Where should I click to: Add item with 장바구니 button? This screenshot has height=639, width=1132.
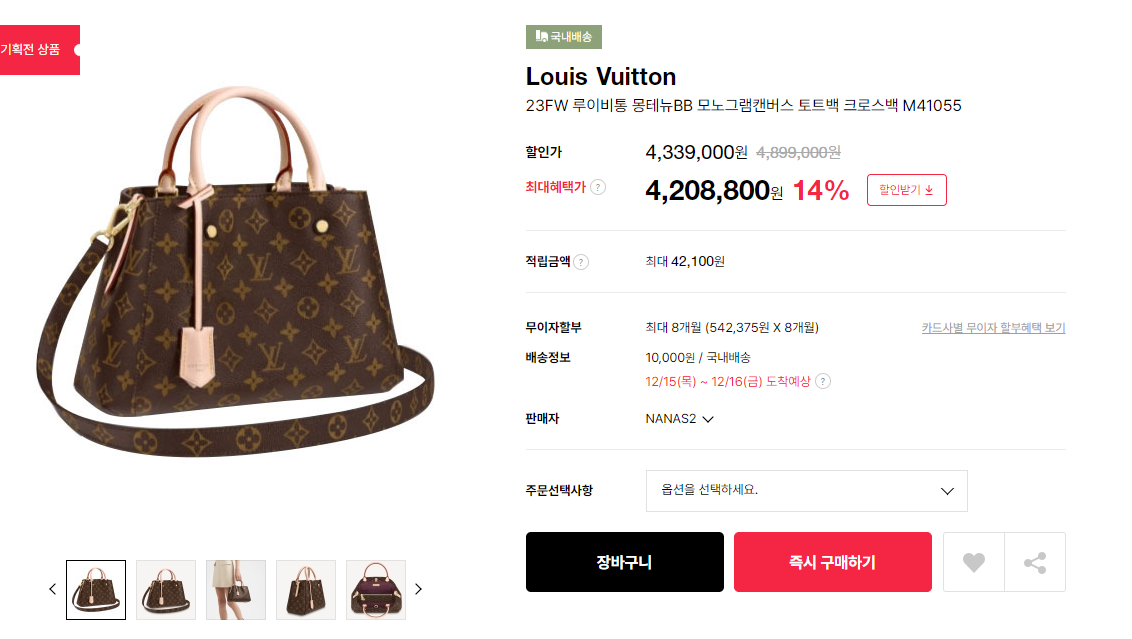click(x=624, y=562)
